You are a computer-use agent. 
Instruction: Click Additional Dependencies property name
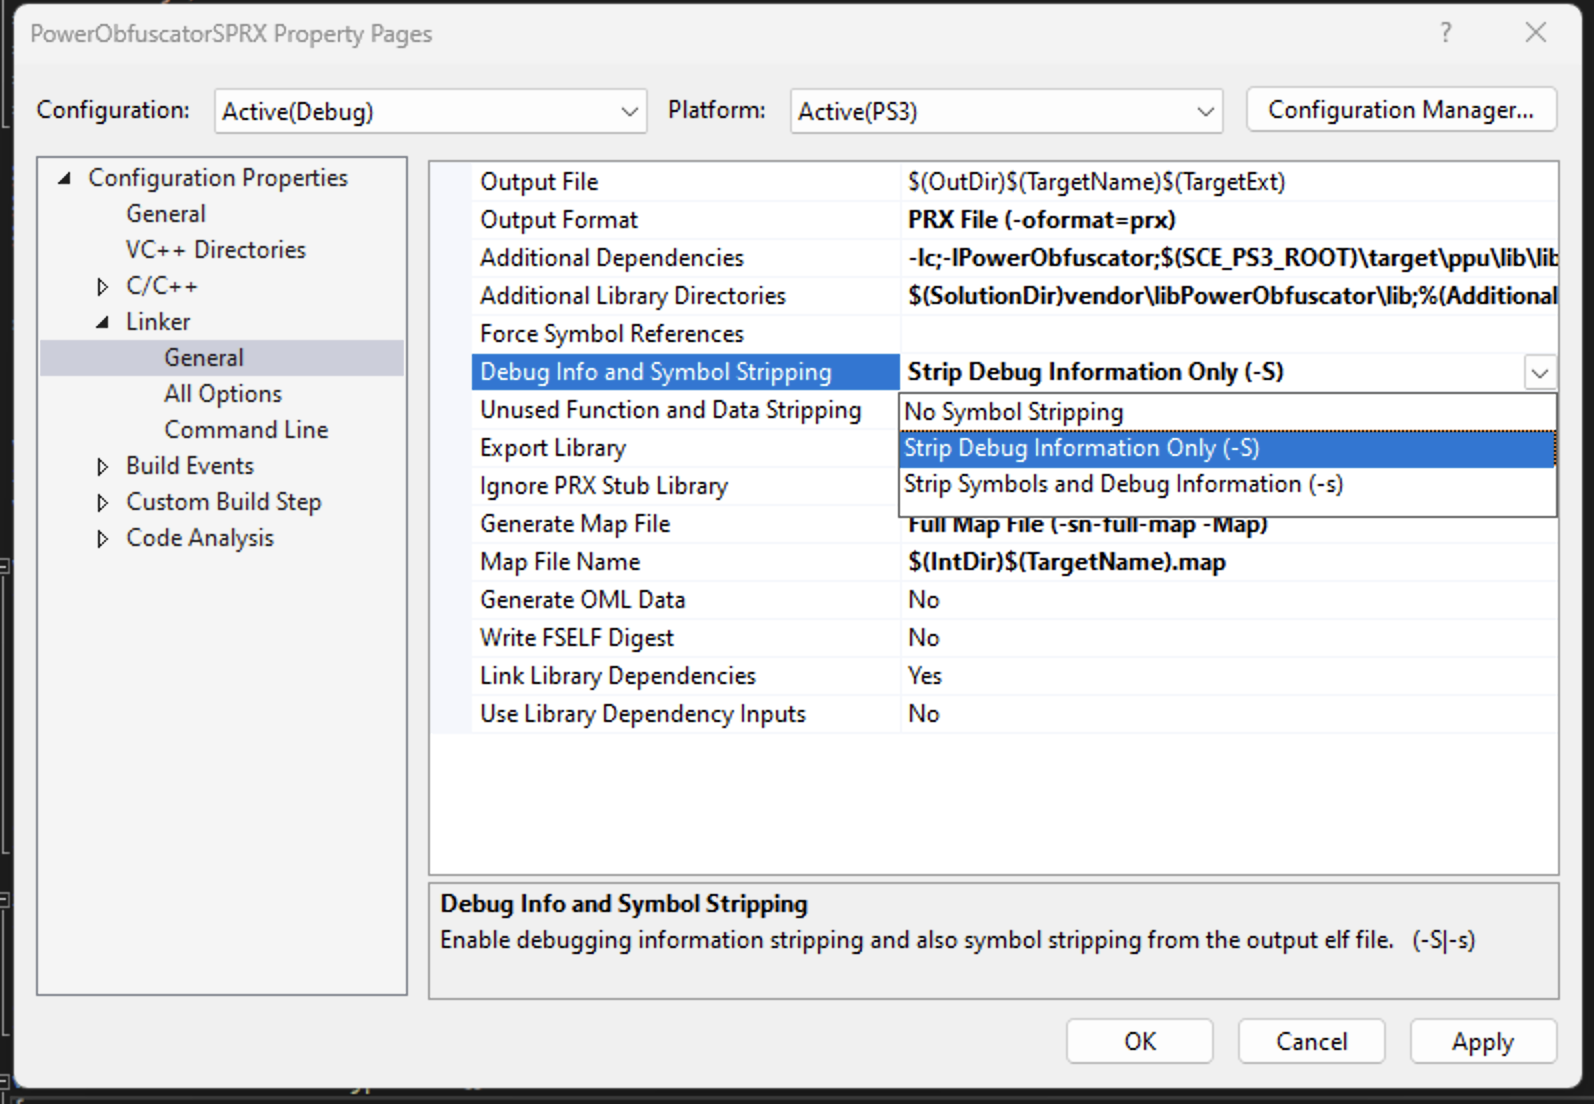(612, 258)
